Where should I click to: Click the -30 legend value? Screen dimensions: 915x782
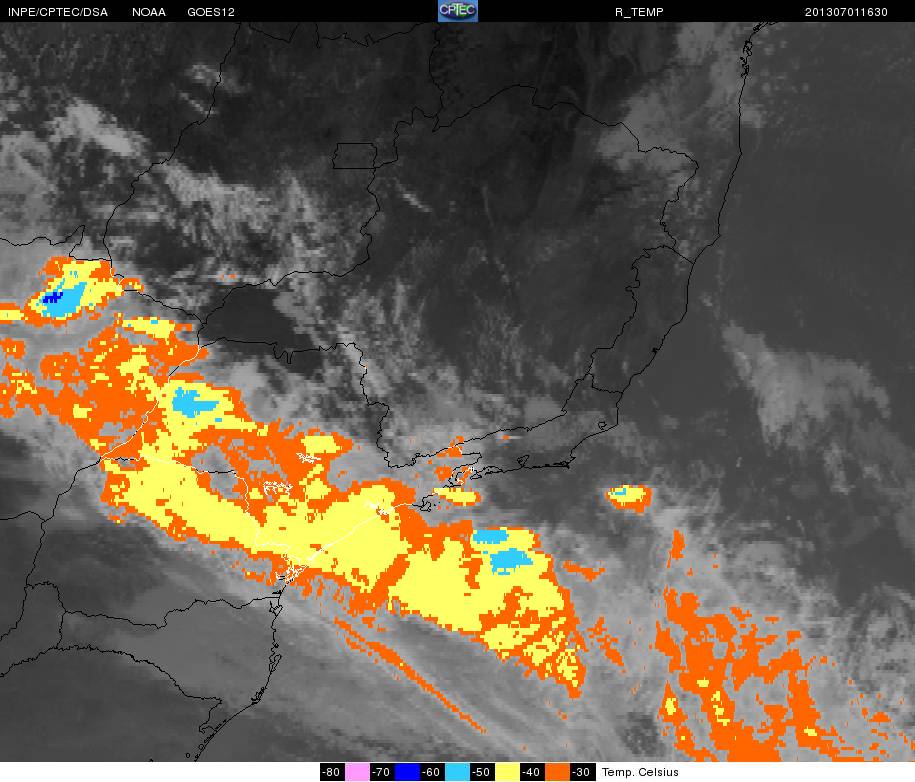click(582, 772)
